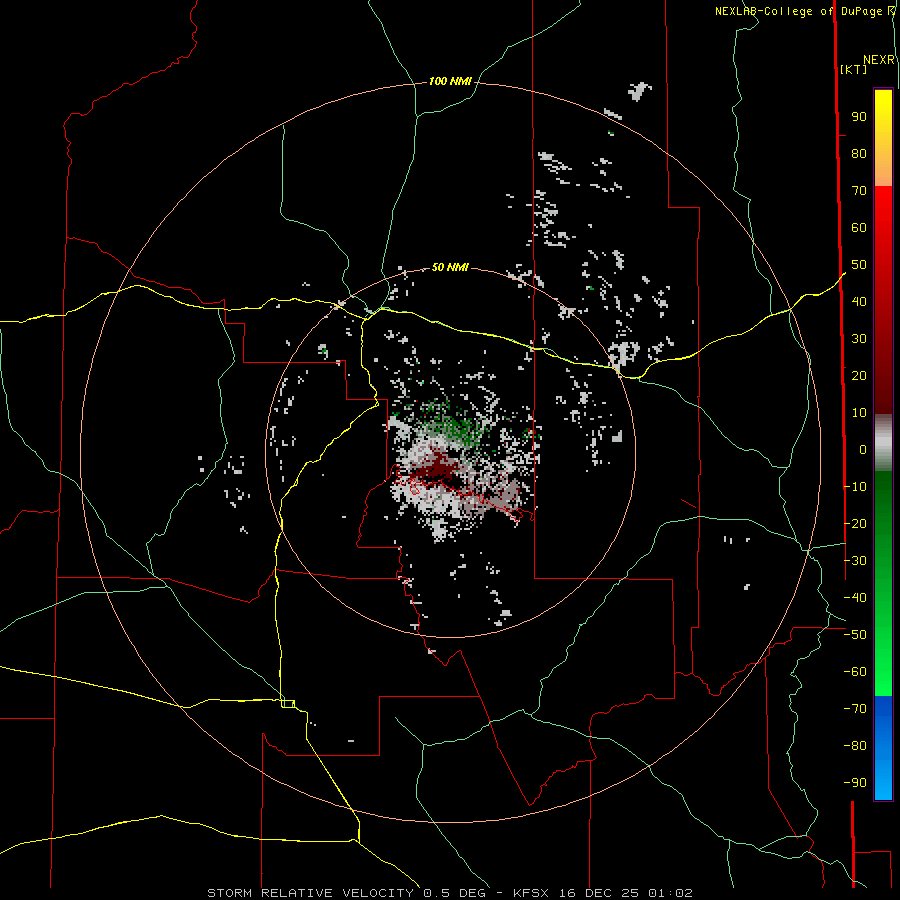Click the -10 legend value
Image resolution: width=900 pixels, height=900 pixels.
855,487
